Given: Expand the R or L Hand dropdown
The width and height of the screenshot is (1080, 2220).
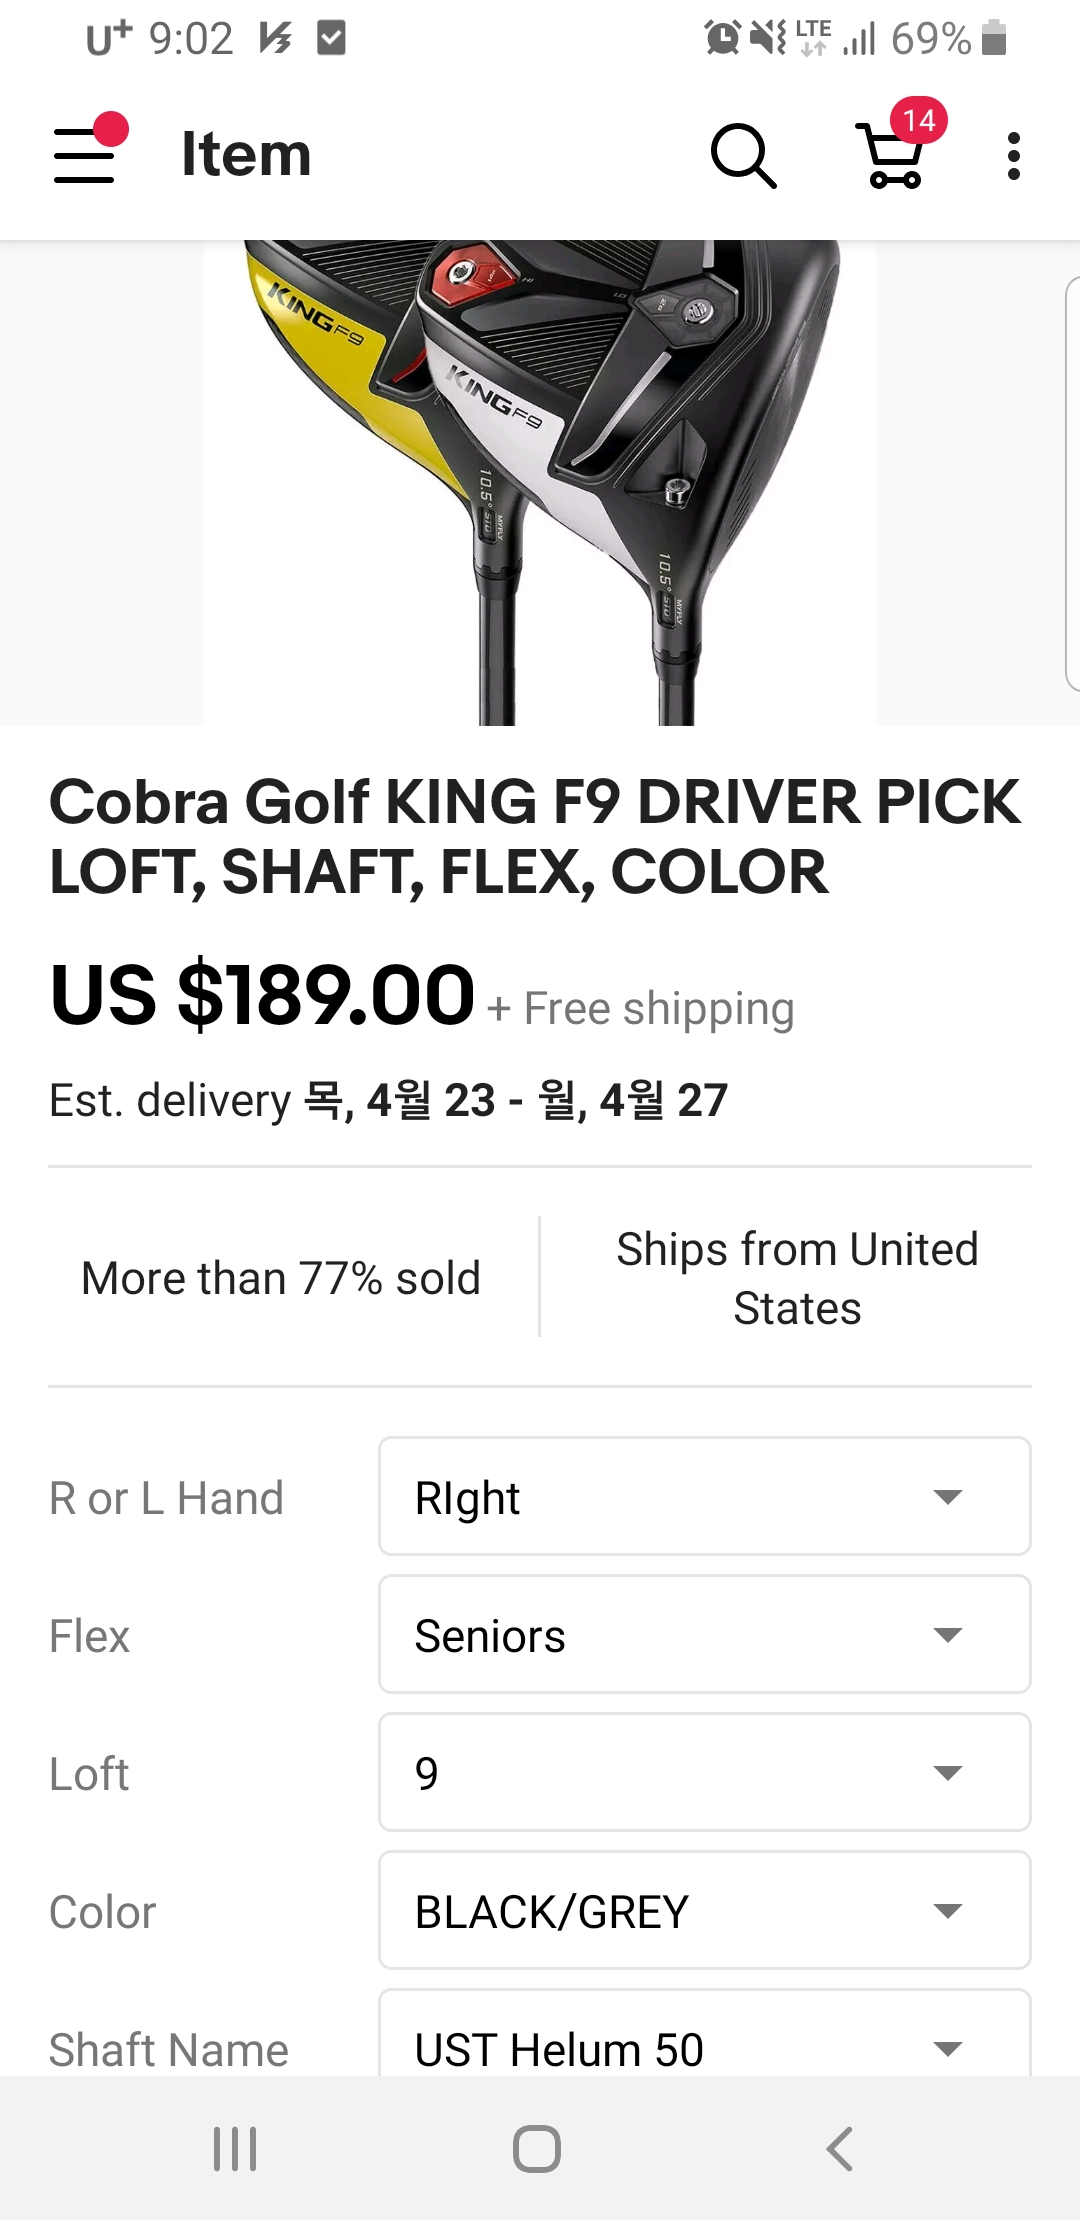Looking at the screenshot, I should click(704, 1496).
